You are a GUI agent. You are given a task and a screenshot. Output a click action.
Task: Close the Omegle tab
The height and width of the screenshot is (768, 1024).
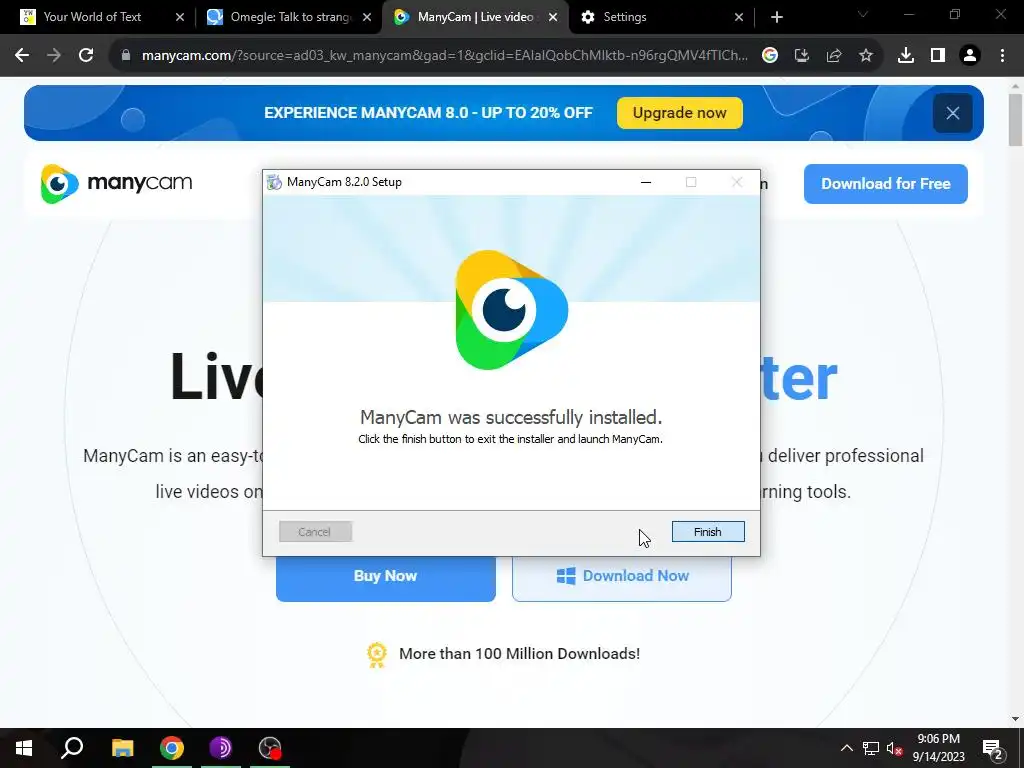(367, 18)
